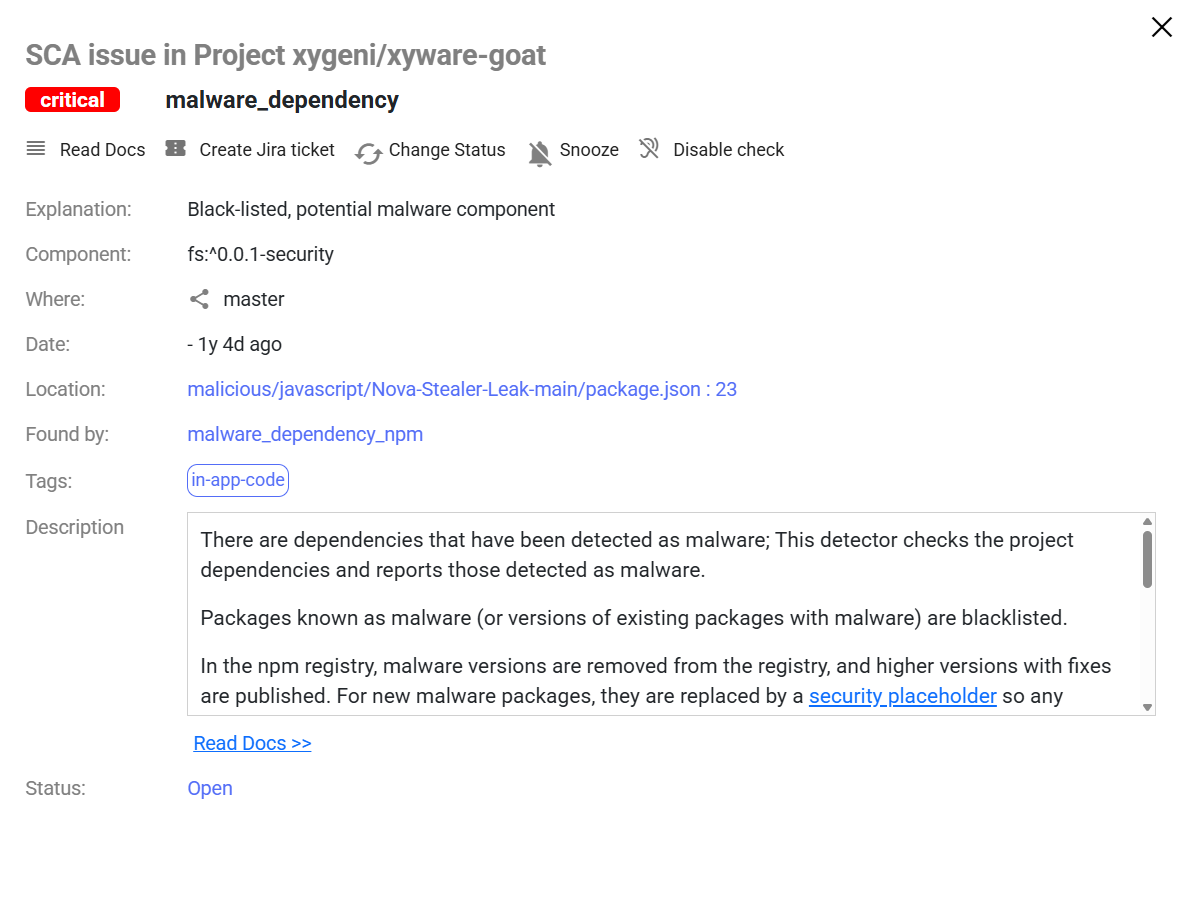Follow the security placeholder link
Viewport: 1189px width, 916px height.
pyautogui.click(x=902, y=696)
